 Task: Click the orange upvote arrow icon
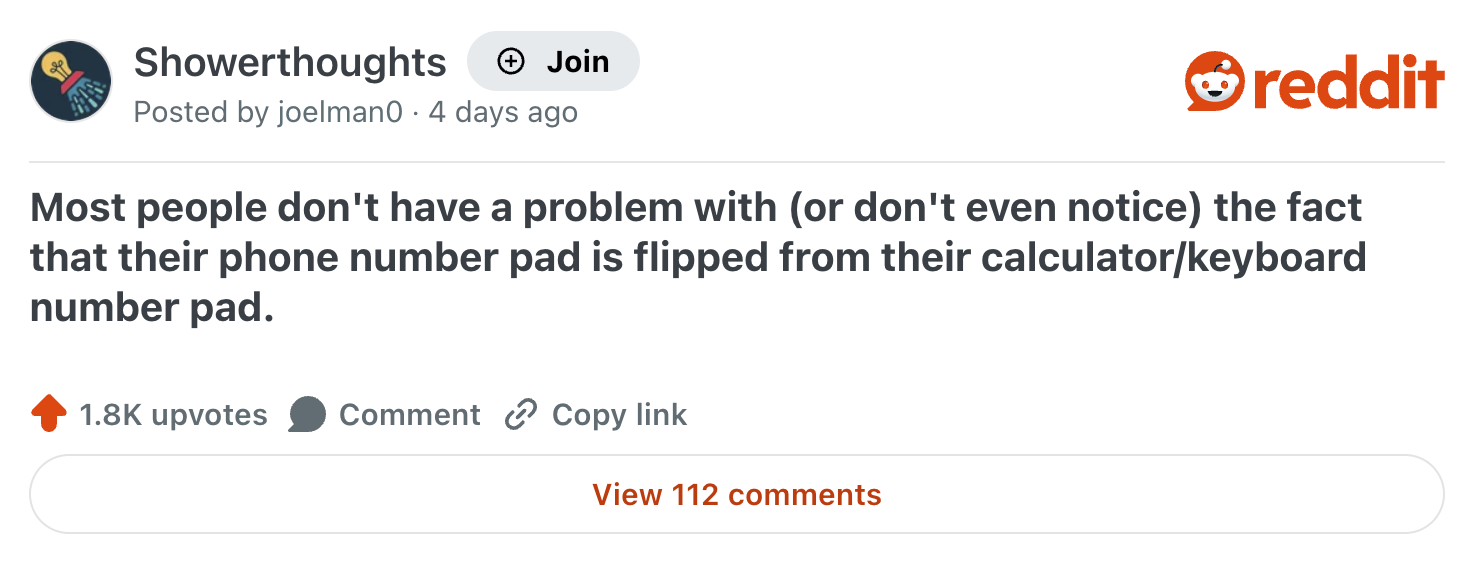click(49, 414)
